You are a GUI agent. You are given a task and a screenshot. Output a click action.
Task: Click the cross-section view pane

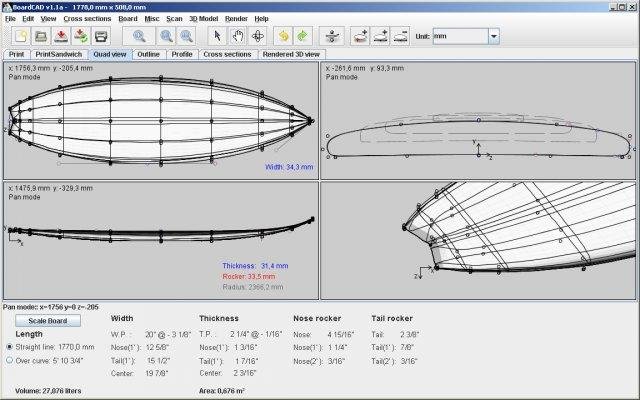point(478,120)
